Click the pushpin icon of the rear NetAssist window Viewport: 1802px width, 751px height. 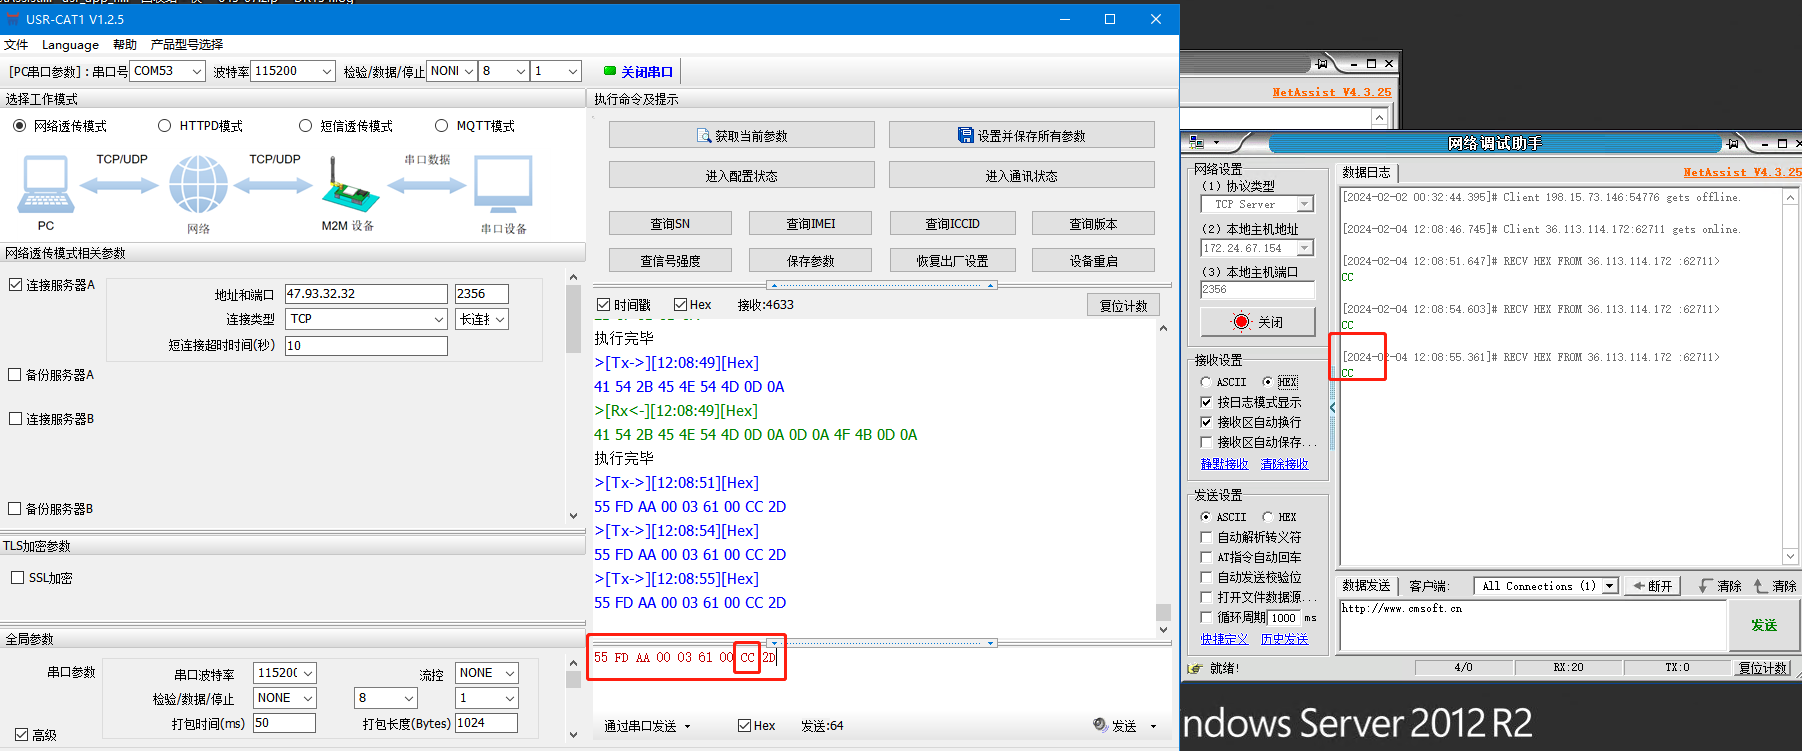click(1322, 63)
